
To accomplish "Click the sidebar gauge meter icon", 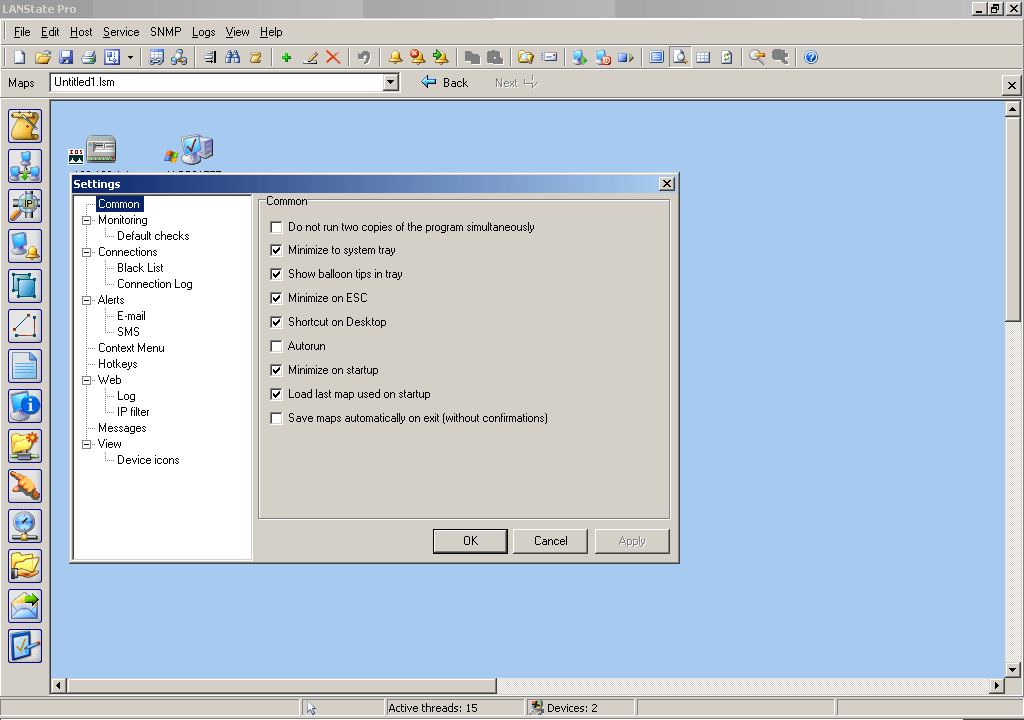I will (25, 526).
